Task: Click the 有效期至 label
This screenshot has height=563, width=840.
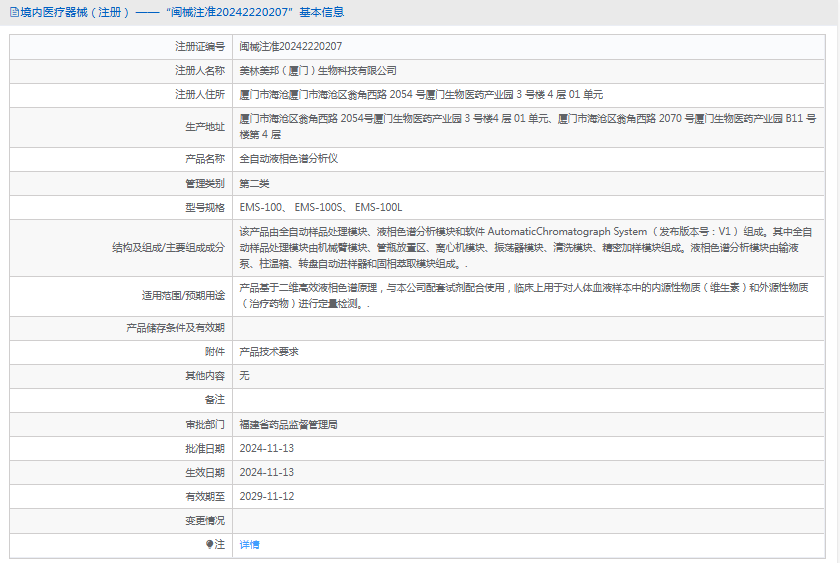Action: click(x=205, y=497)
